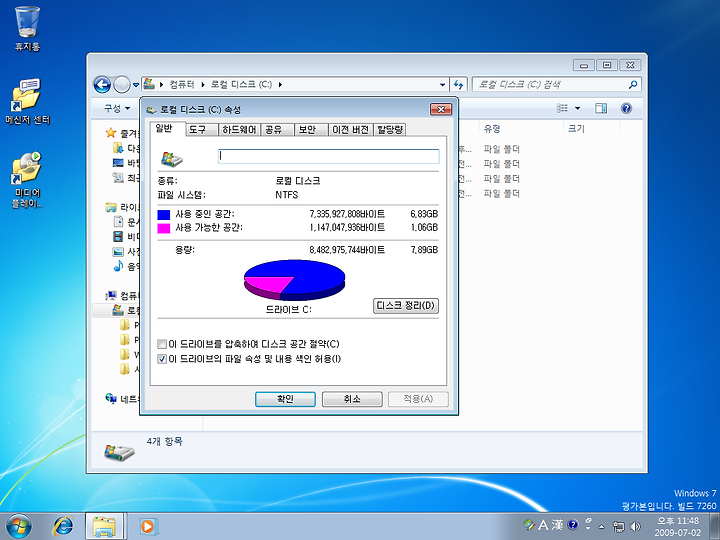720x540 pixels.
Task: Click the Explorer forward navigation arrow
Action: click(x=122, y=84)
